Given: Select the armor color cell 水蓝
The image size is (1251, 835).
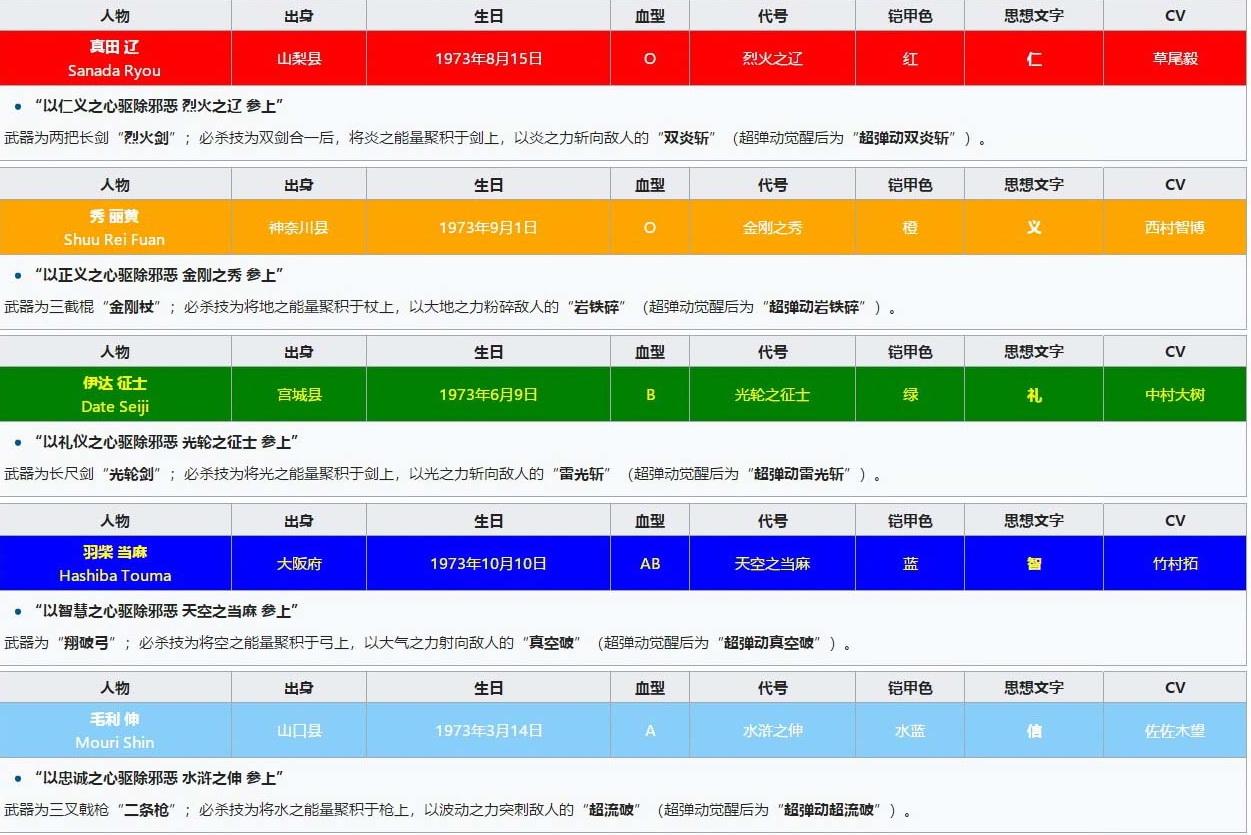Looking at the screenshot, I should [x=910, y=730].
